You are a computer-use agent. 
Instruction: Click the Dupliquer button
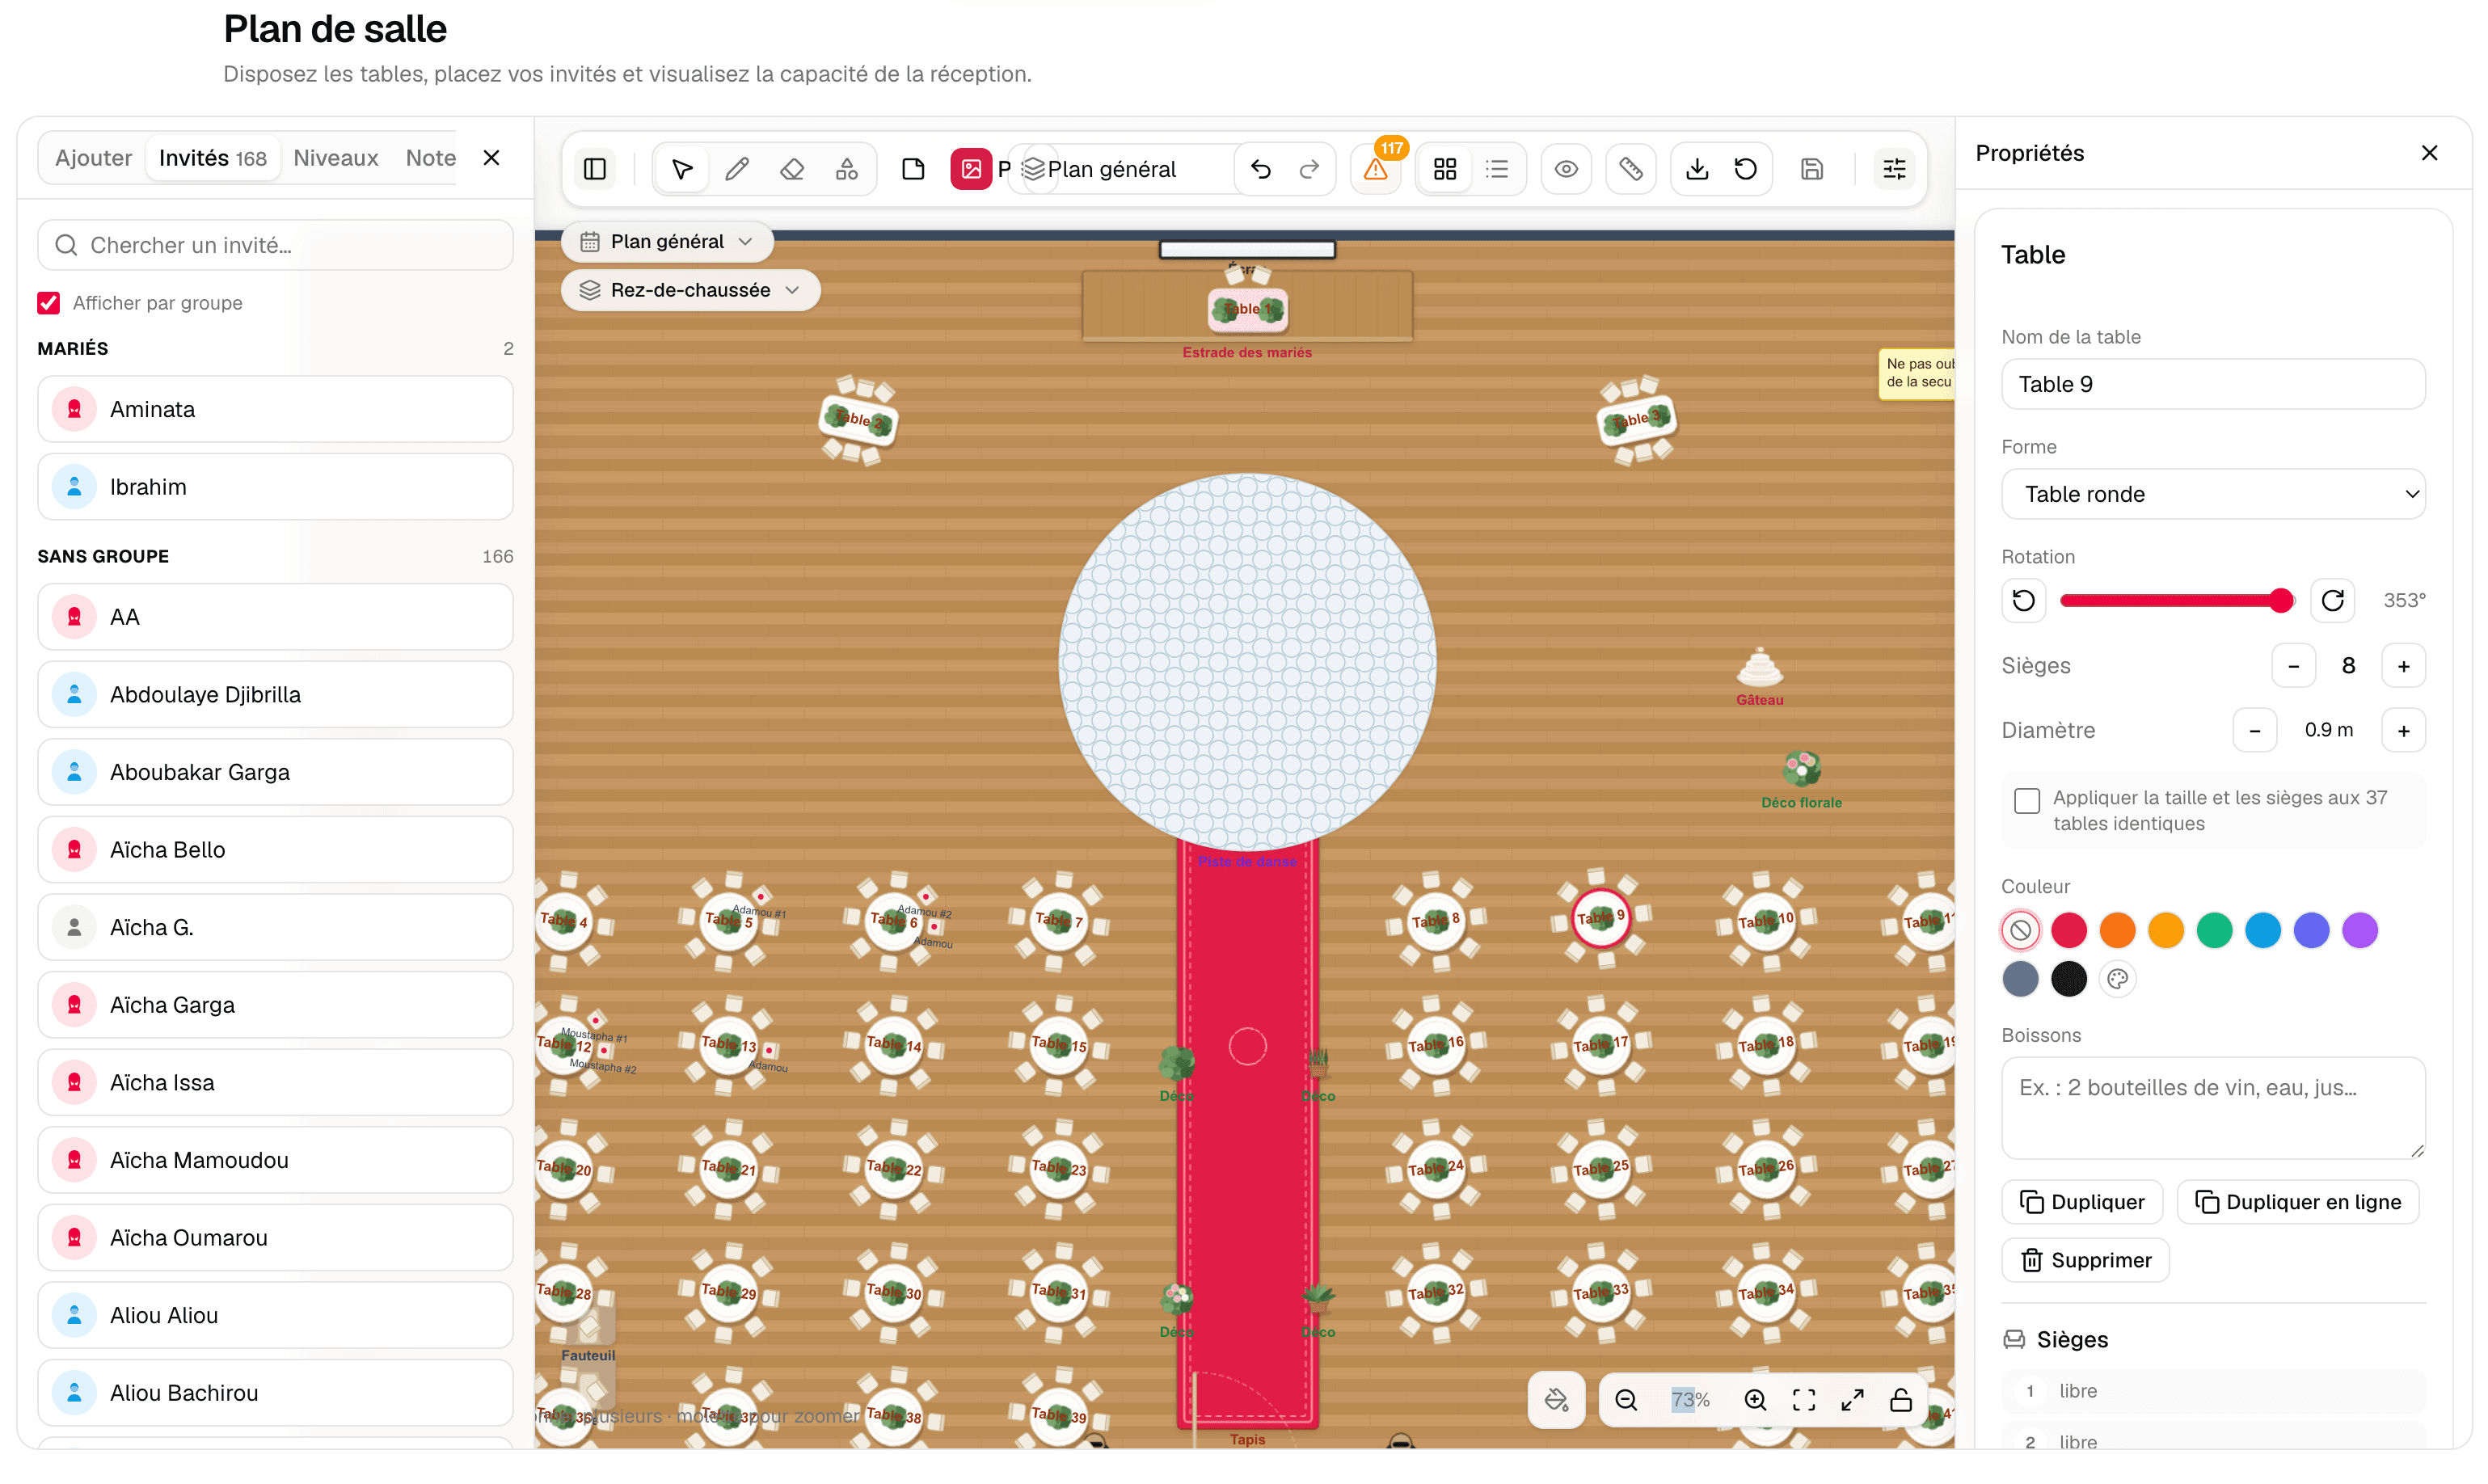[2082, 1202]
